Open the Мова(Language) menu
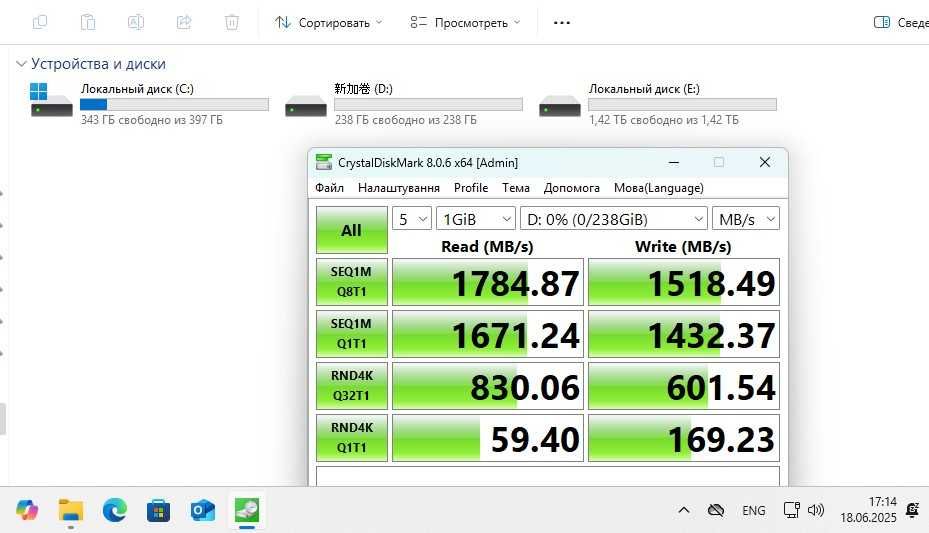Screen dimensions: 929x533 coord(659,188)
